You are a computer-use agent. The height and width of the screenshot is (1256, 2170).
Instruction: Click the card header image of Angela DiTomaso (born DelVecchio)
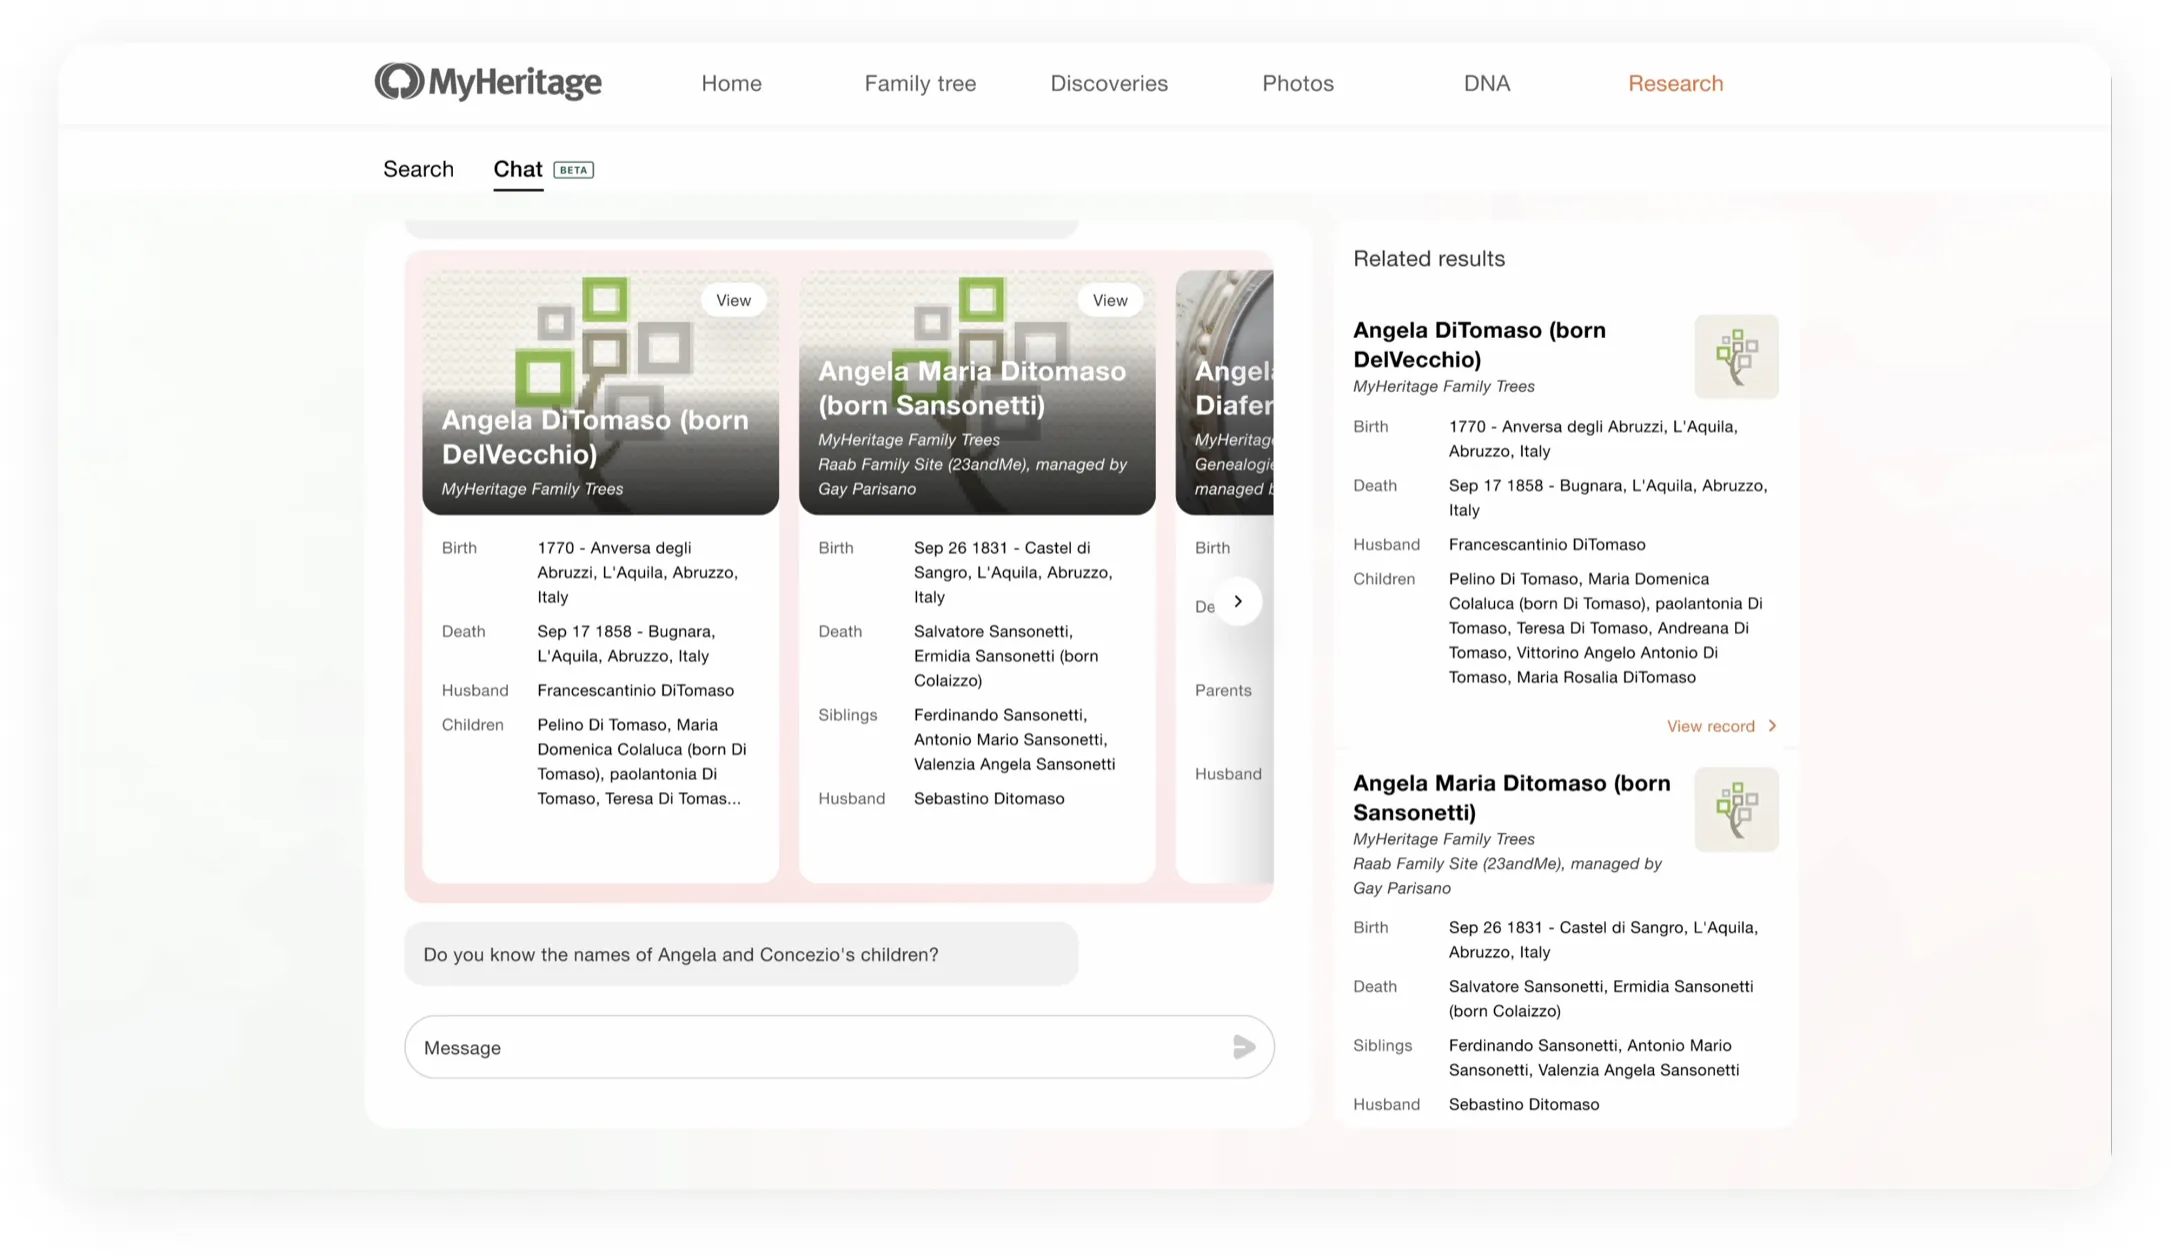pos(600,392)
